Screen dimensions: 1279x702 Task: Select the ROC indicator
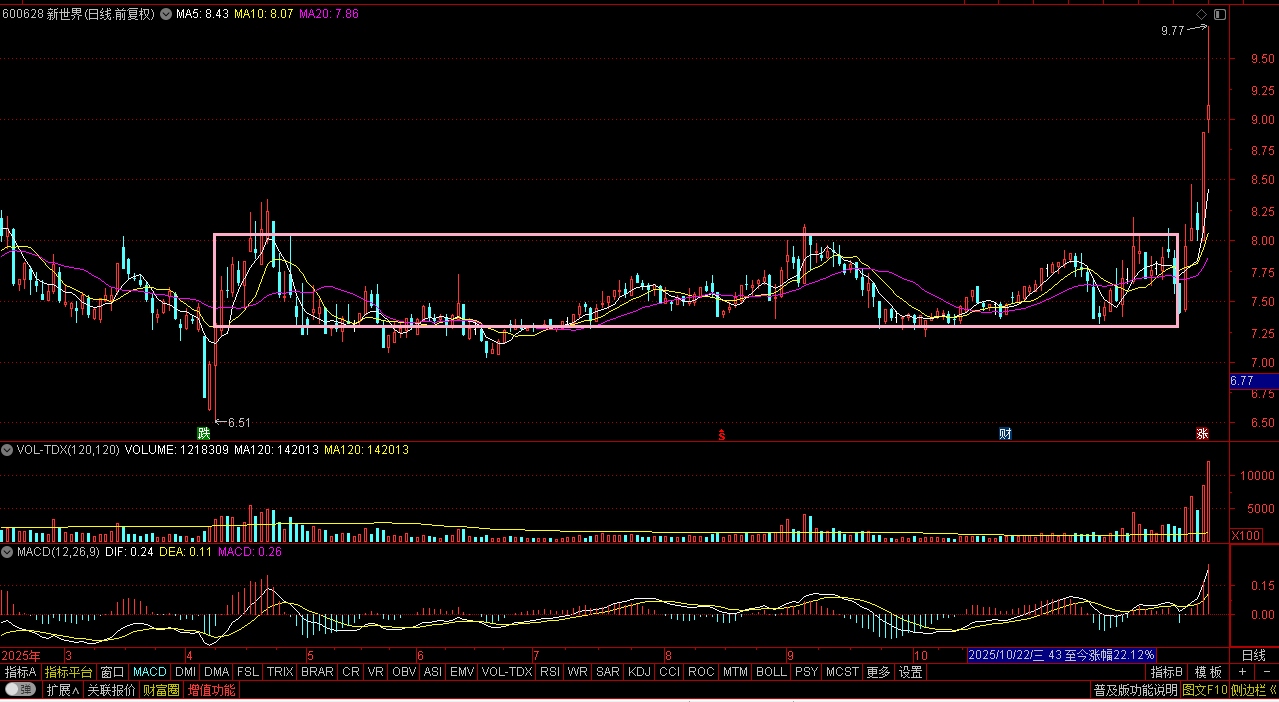coord(702,672)
